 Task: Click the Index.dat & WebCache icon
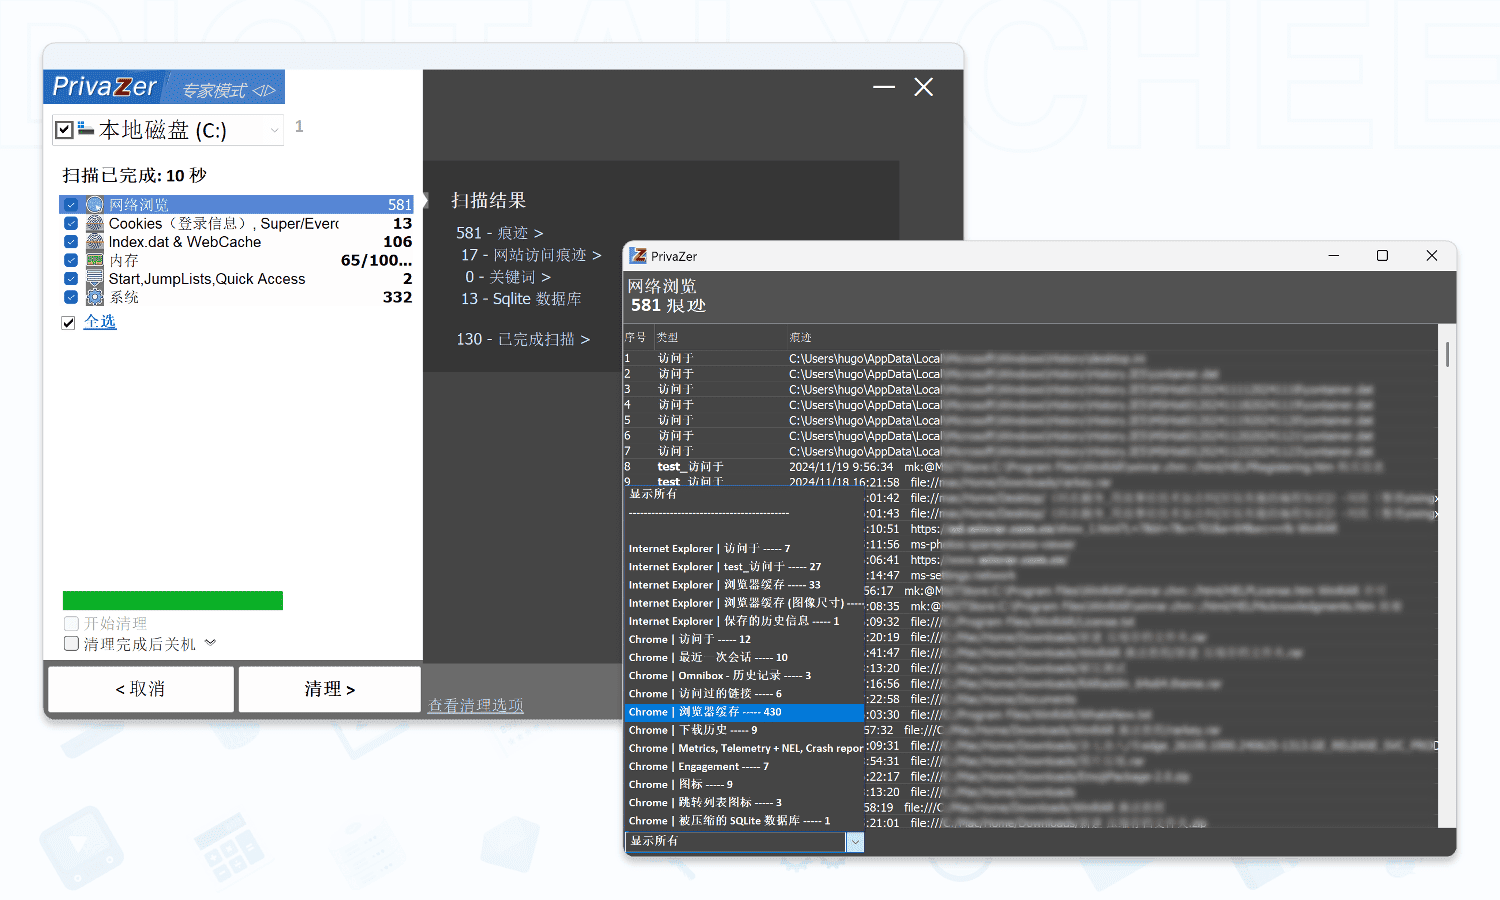click(x=95, y=242)
